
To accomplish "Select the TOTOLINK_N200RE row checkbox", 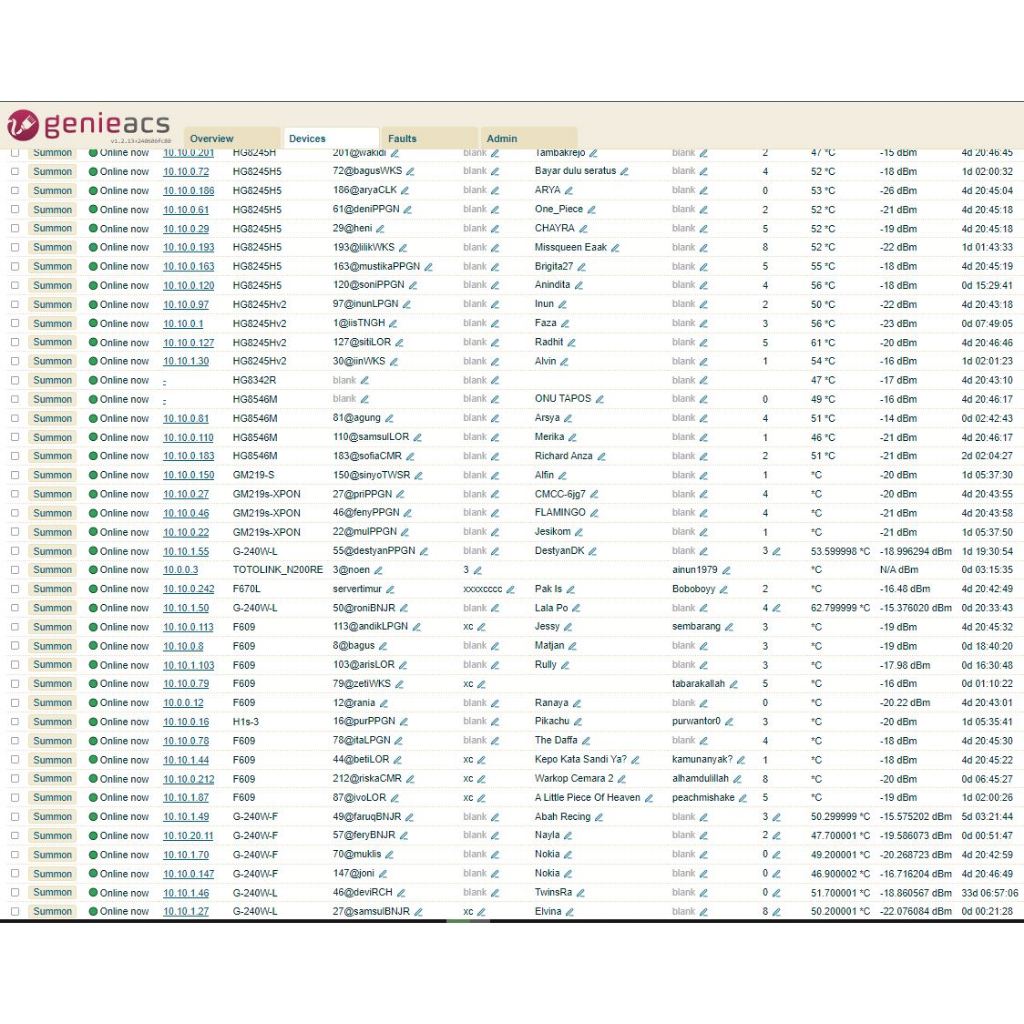I will 15,570.
